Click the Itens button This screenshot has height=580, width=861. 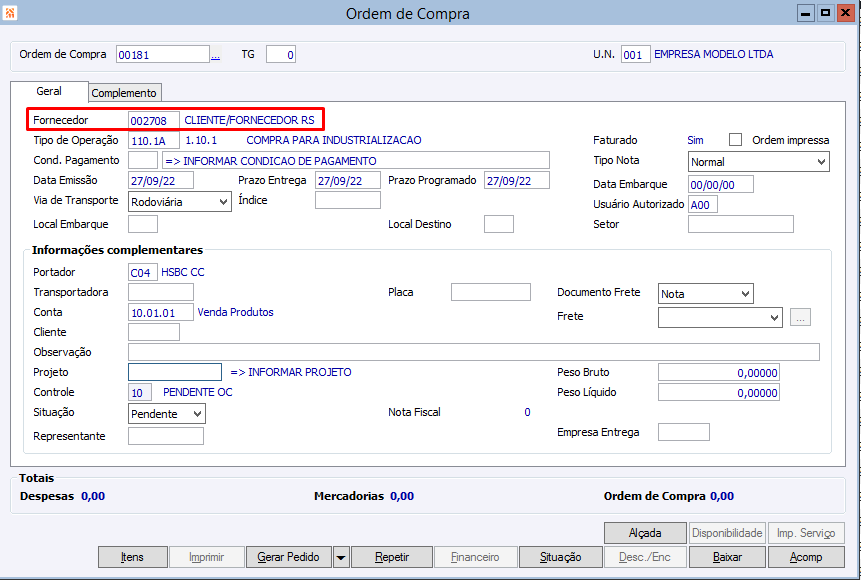(132, 557)
